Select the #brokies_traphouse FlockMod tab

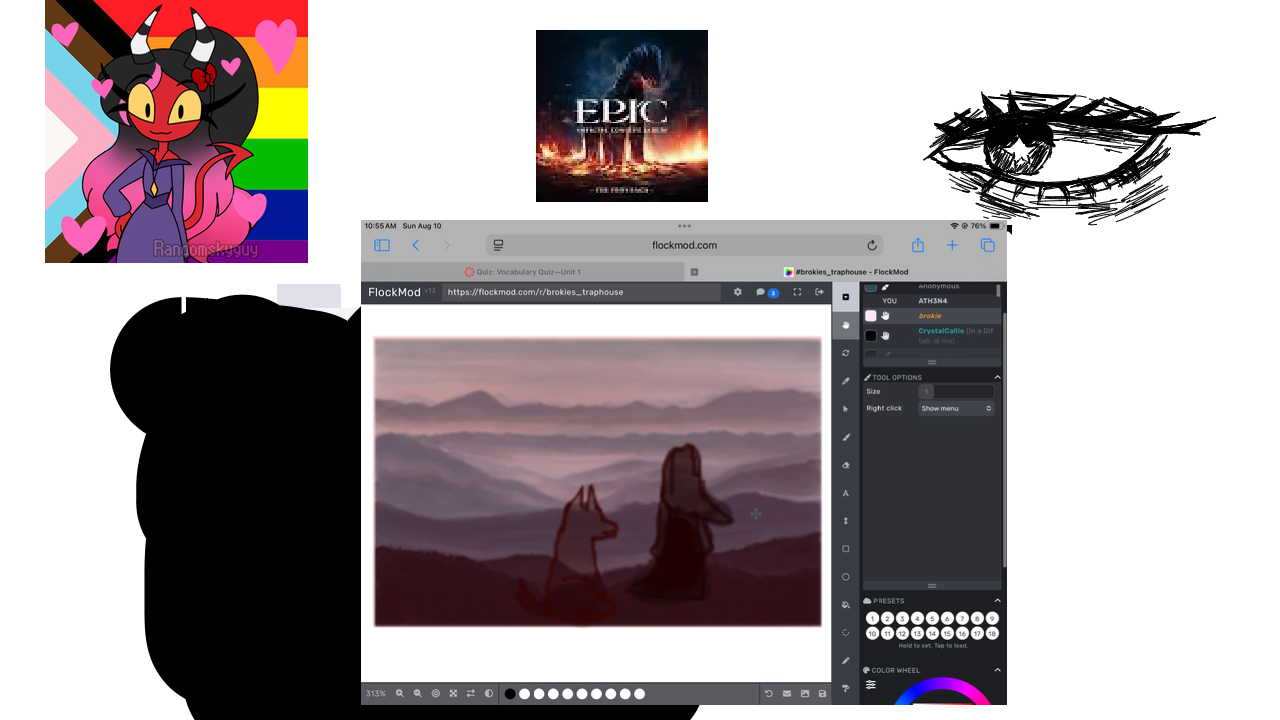[846, 272]
